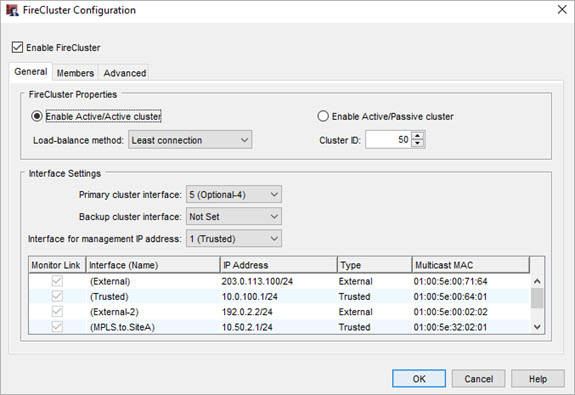Click the interface table scroll up arrow

point(537,281)
